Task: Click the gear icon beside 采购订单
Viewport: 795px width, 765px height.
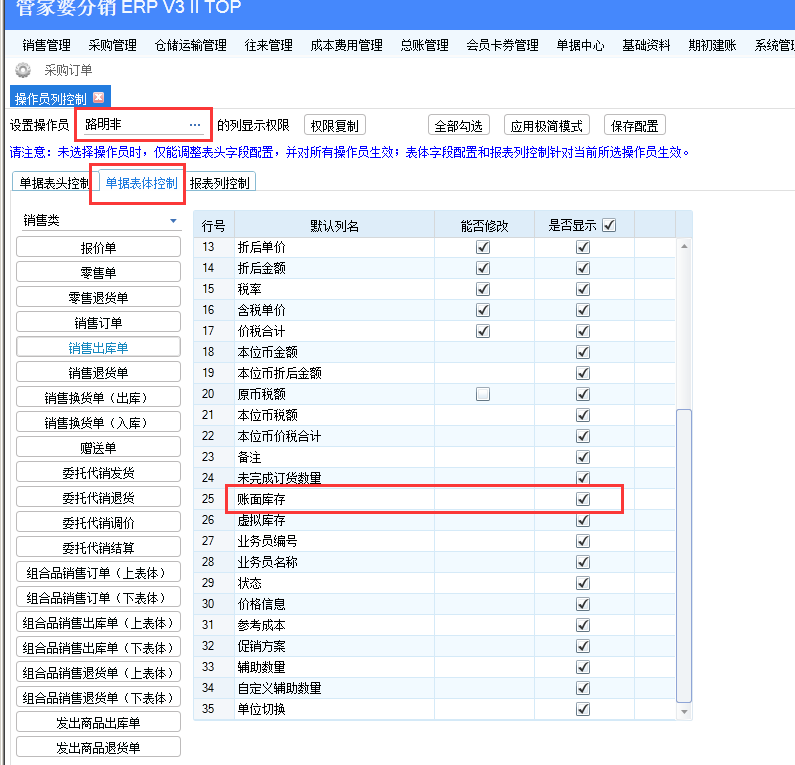Action: pos(22,70)
